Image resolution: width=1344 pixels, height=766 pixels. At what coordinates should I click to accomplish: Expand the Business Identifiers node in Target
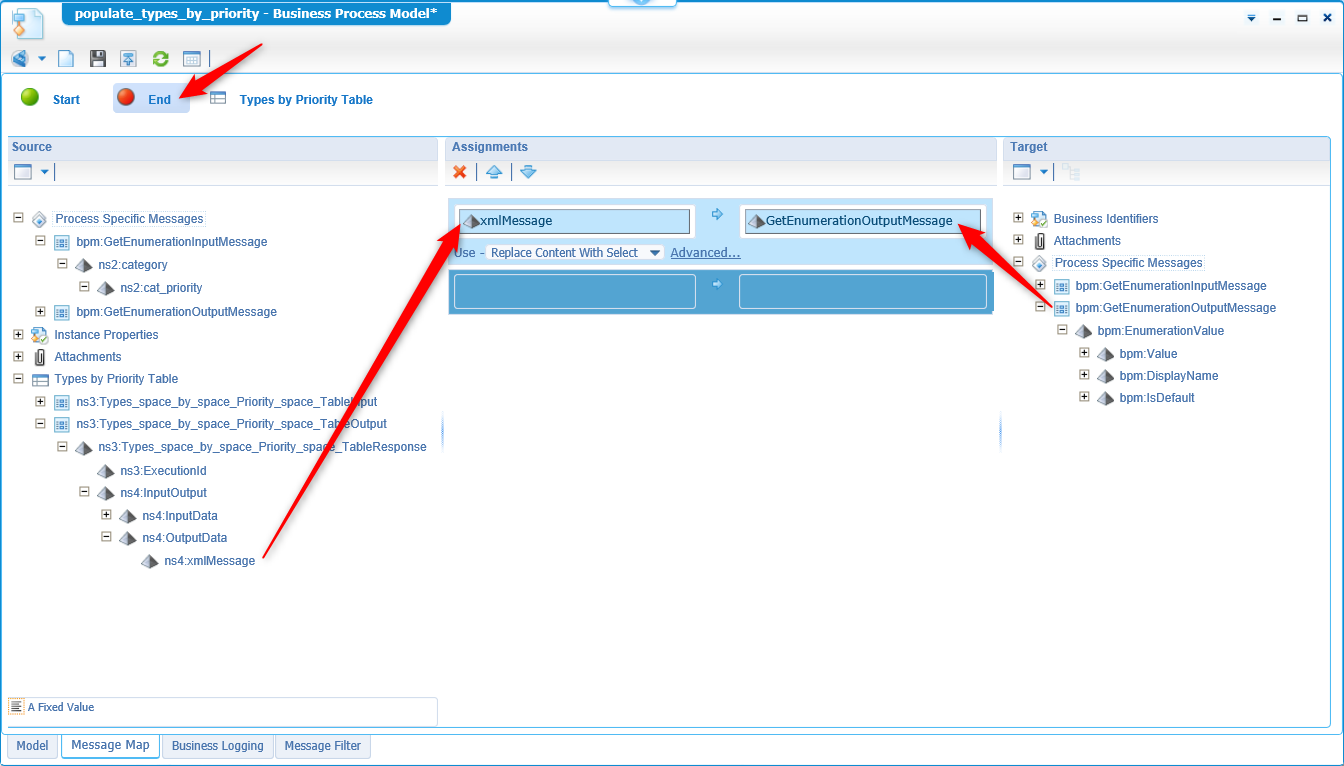(x=1018, y=218)
